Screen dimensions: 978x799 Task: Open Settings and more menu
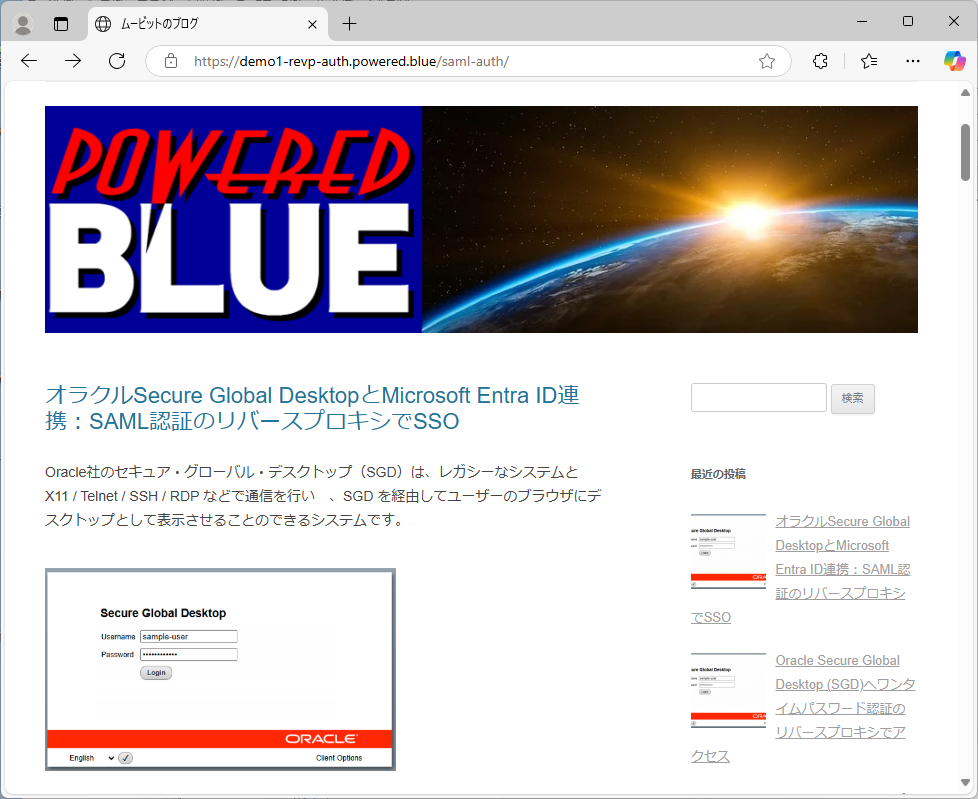tap(913, 61)
